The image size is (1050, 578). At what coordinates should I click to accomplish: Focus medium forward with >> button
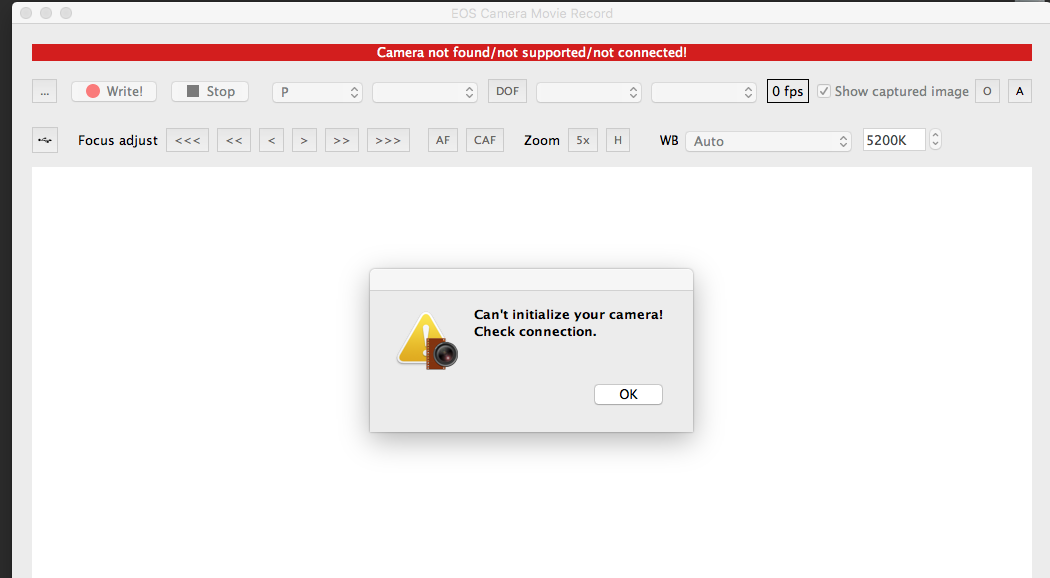coord(342,141)
